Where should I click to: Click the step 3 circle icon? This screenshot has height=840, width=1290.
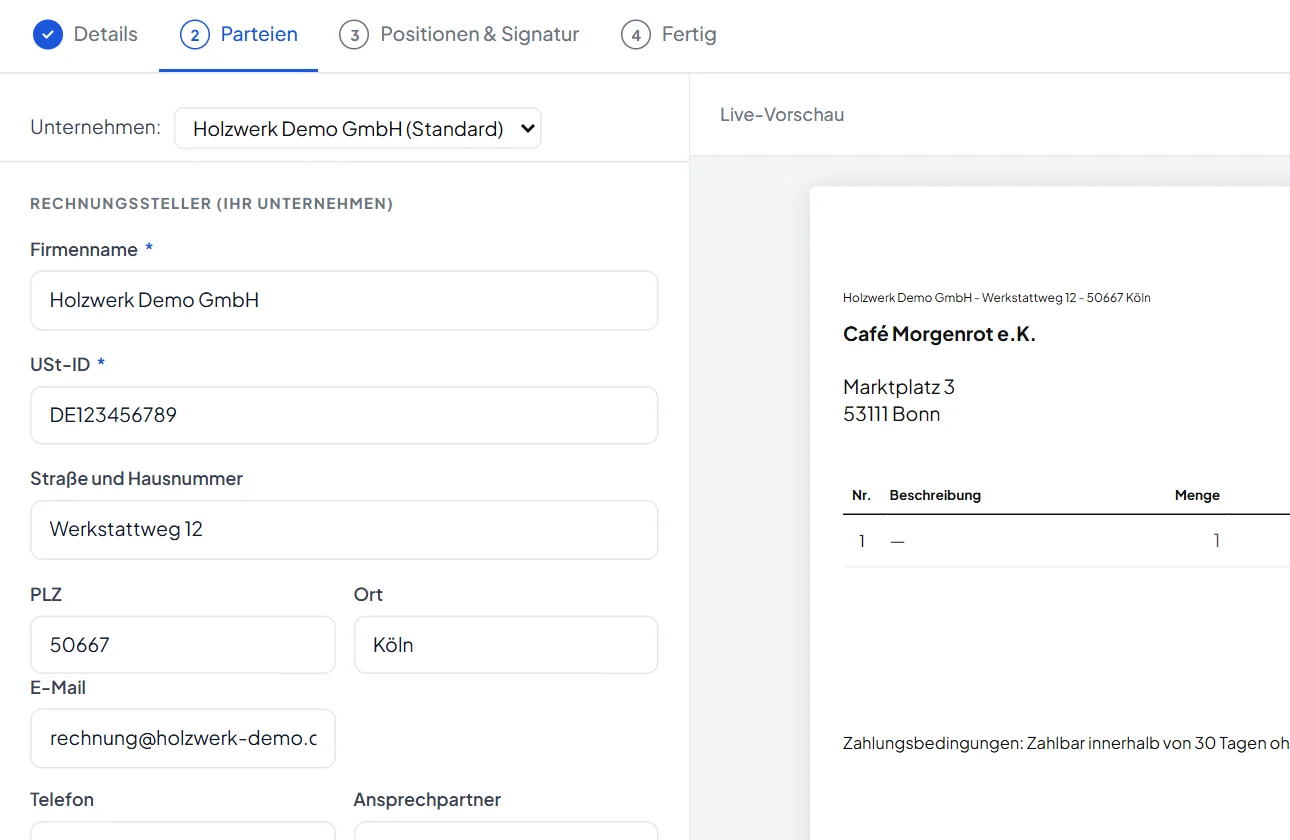pyautogui.click(x=354, y=35)
